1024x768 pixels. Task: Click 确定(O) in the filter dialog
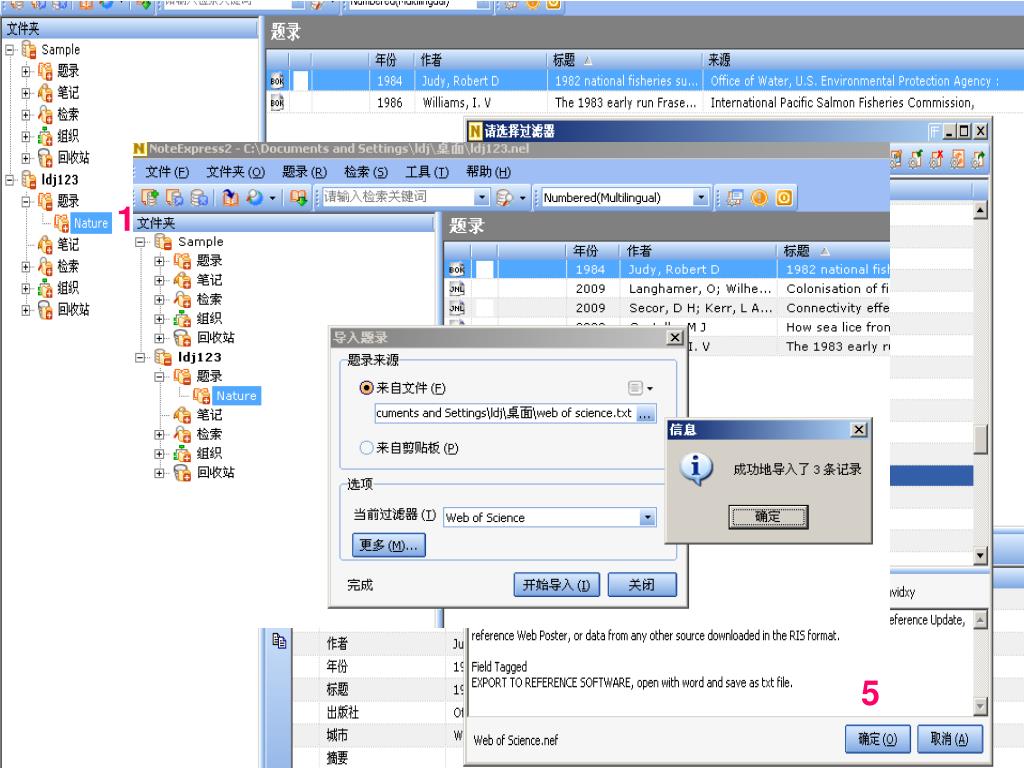click(877, 739)
